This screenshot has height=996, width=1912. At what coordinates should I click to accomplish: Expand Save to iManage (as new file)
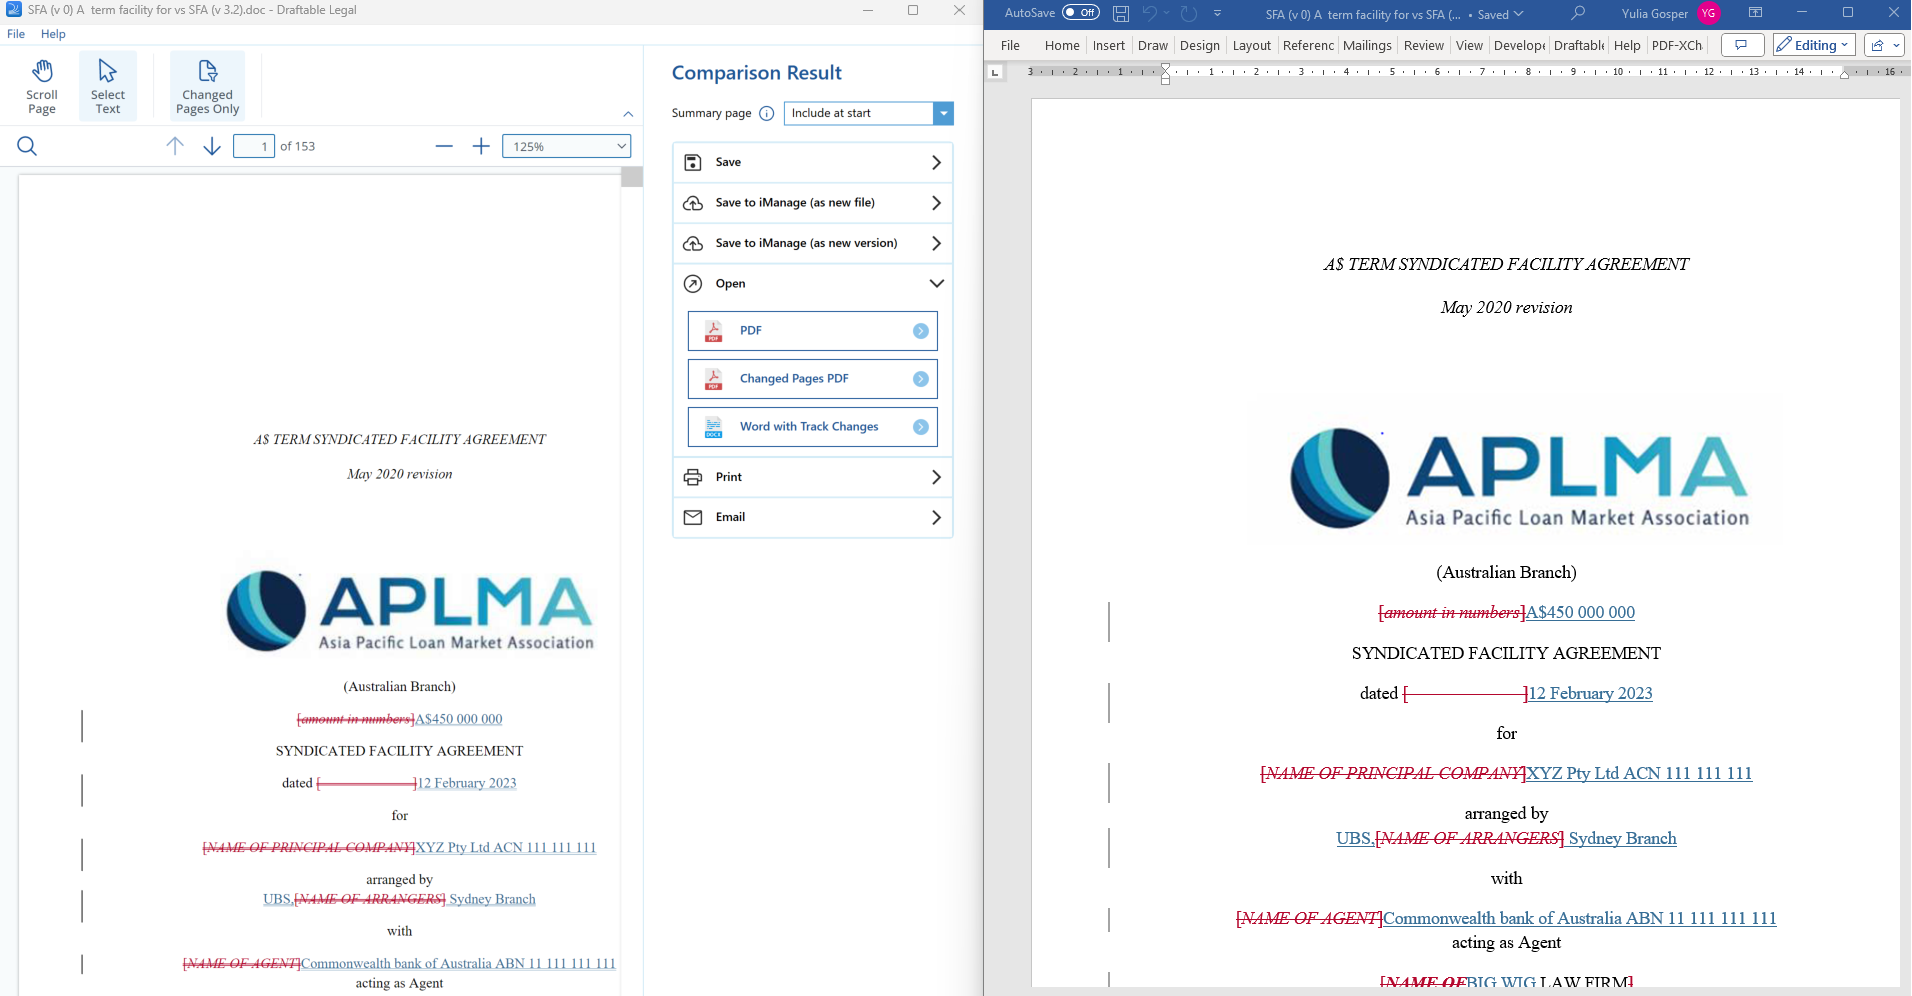813,203
